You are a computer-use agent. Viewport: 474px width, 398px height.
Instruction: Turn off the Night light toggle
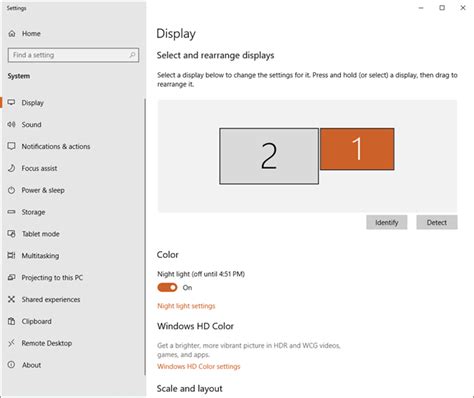(x=167, y=287)
